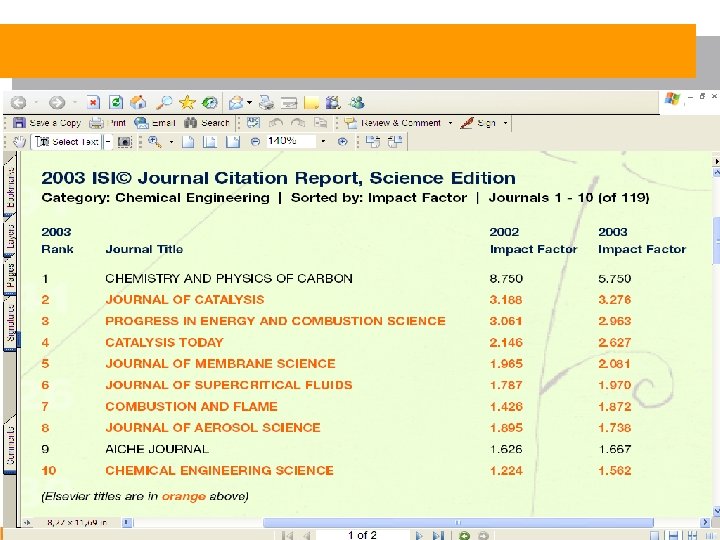Image resolution: width=720 pixels, height=540 pixels.
Task: Expand Select Text tool dropdown arrow
Action: click(x=107, y=142)
